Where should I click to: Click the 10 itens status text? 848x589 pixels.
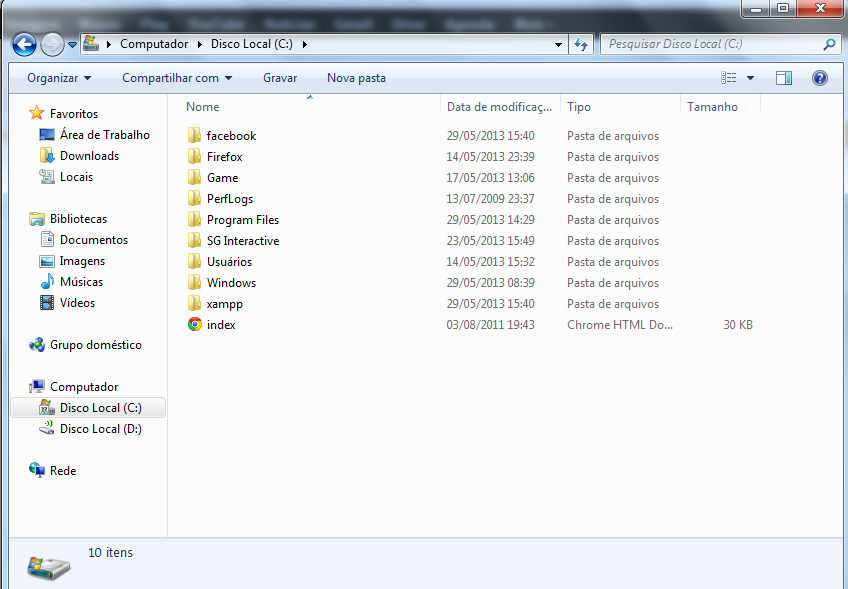[x=110, y=552]
